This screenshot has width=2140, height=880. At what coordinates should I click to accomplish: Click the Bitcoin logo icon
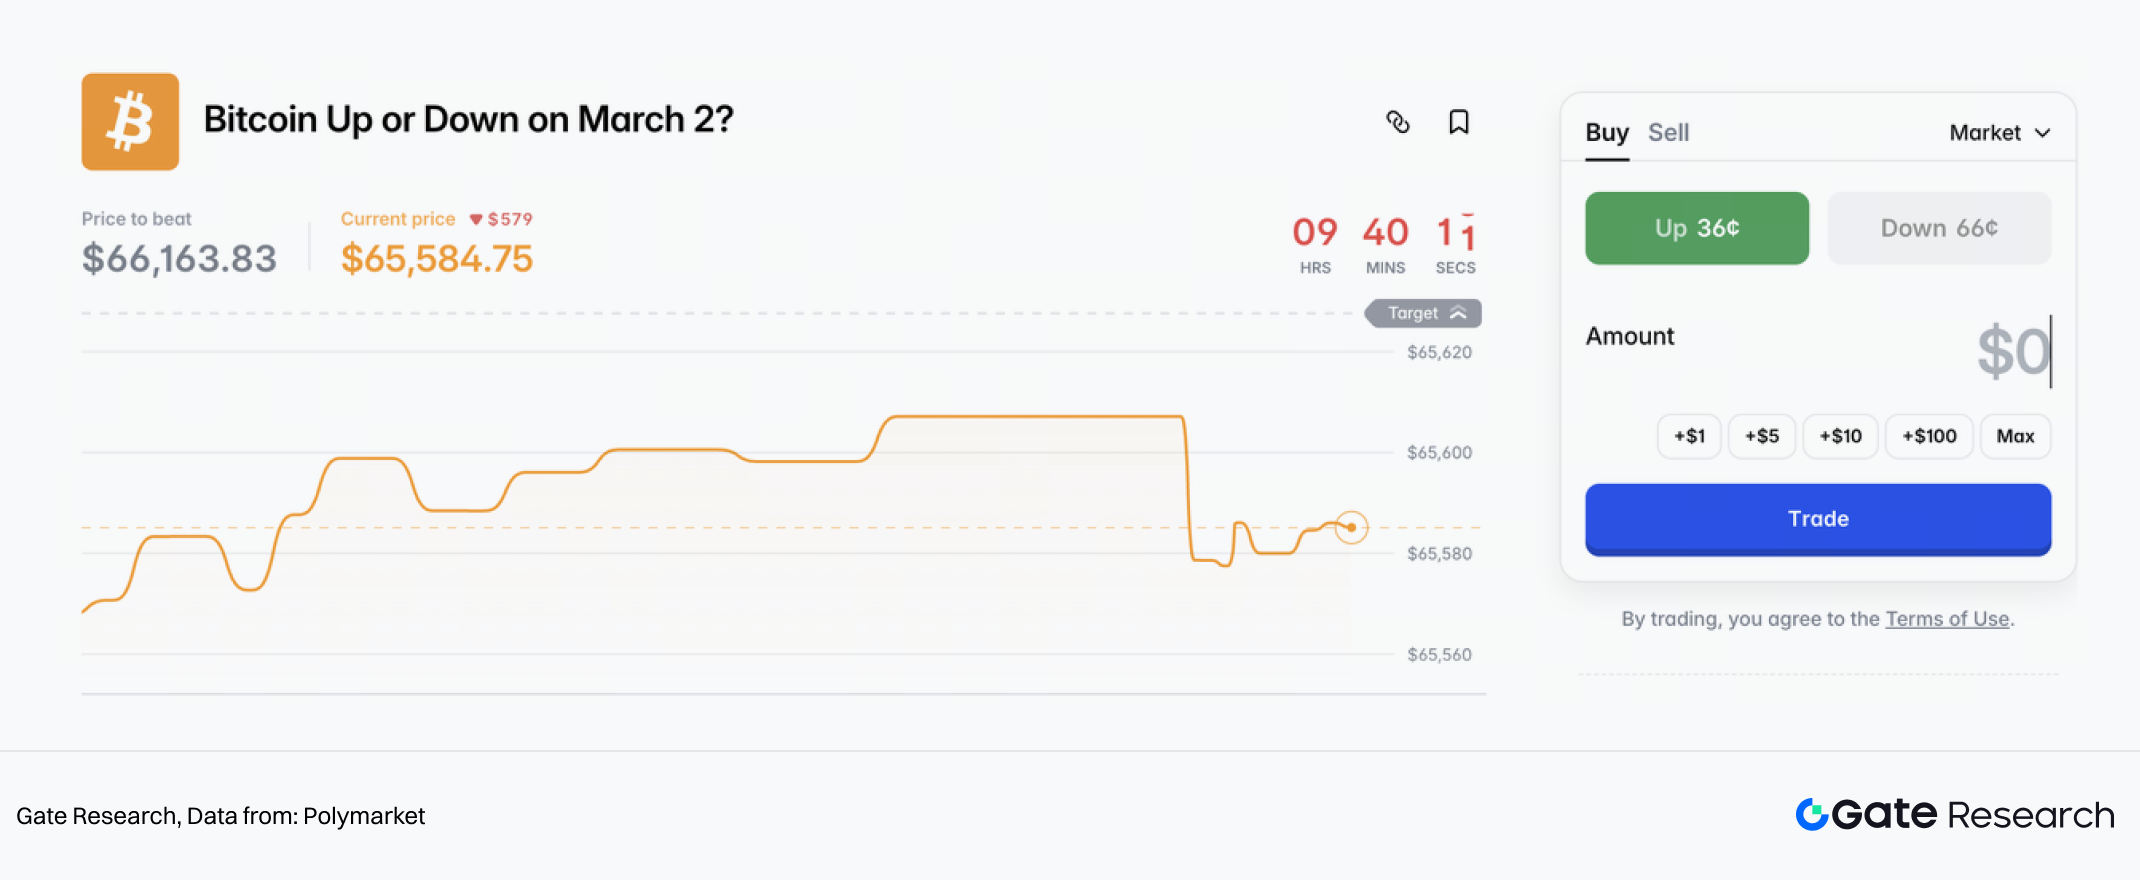point(130,121)
